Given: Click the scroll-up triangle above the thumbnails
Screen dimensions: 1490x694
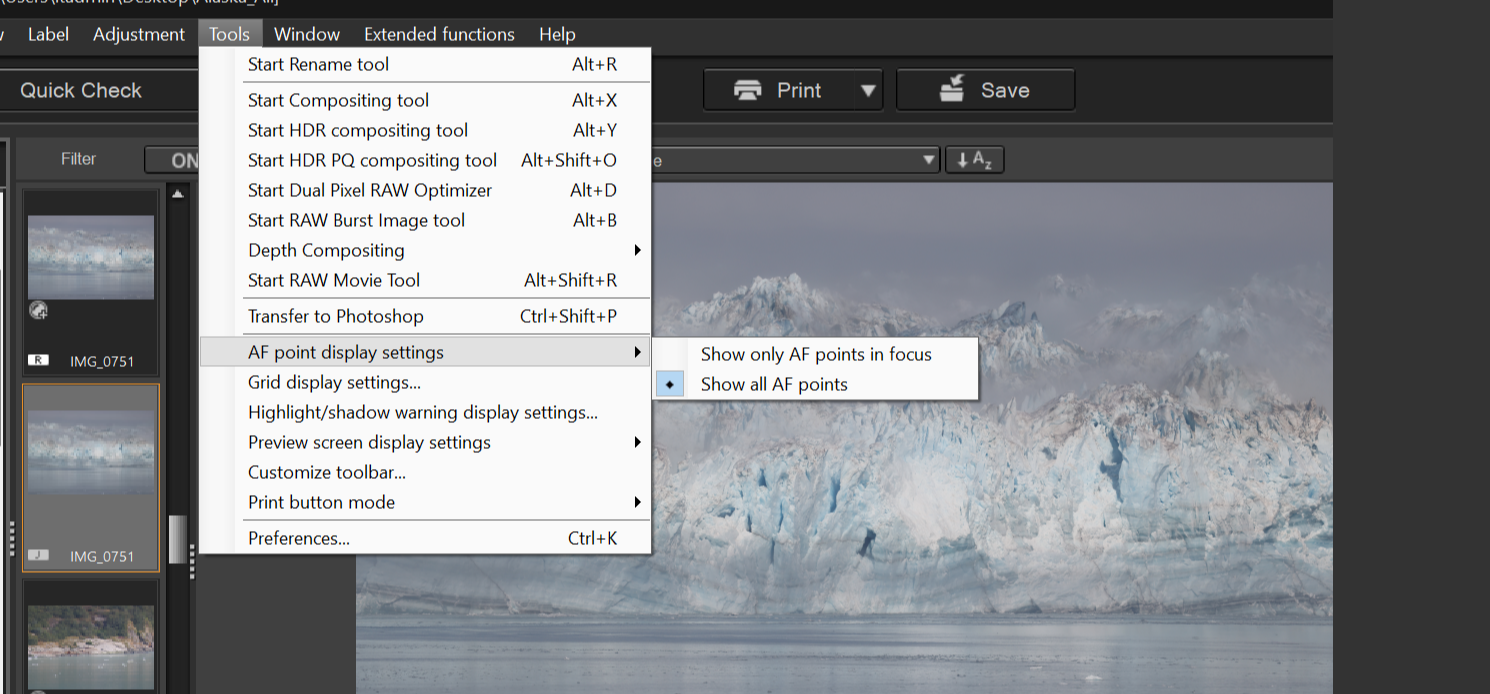Looking at the screenshot, I should click(178, 192).
